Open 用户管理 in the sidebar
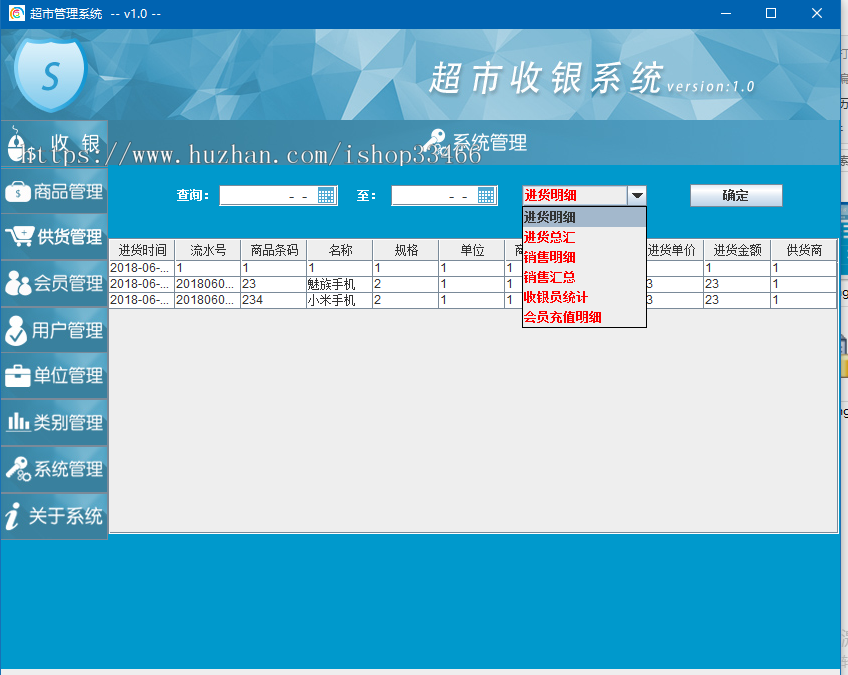Image resolution: width=848 pixels, height=675 pixels. [x=54, y=330]
